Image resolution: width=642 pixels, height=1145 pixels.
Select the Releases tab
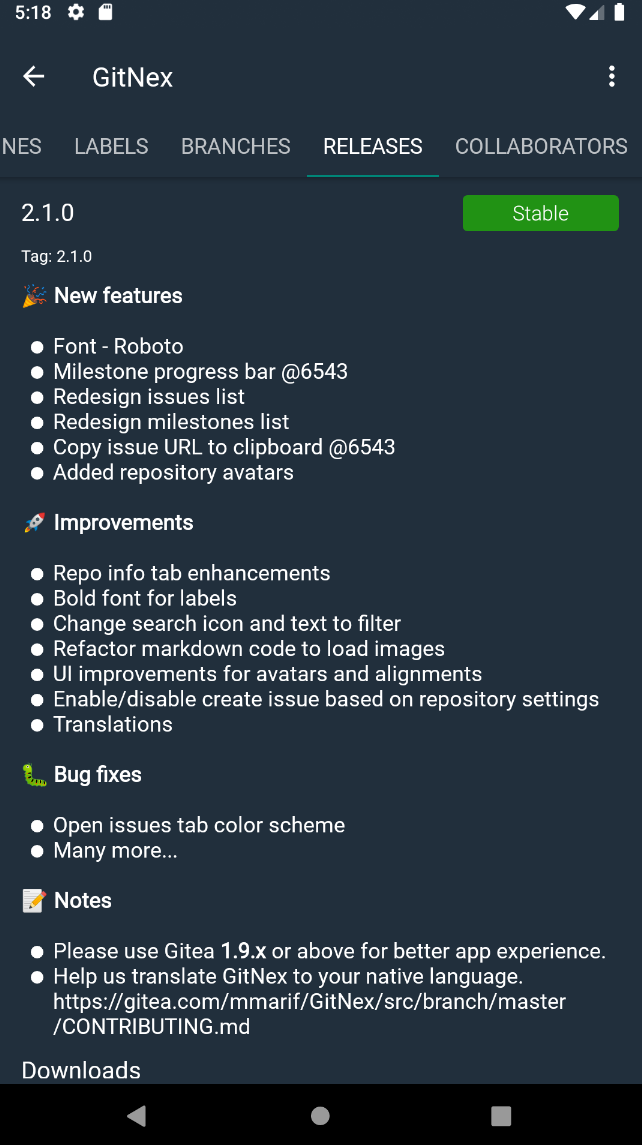click(x=373, y=146)
